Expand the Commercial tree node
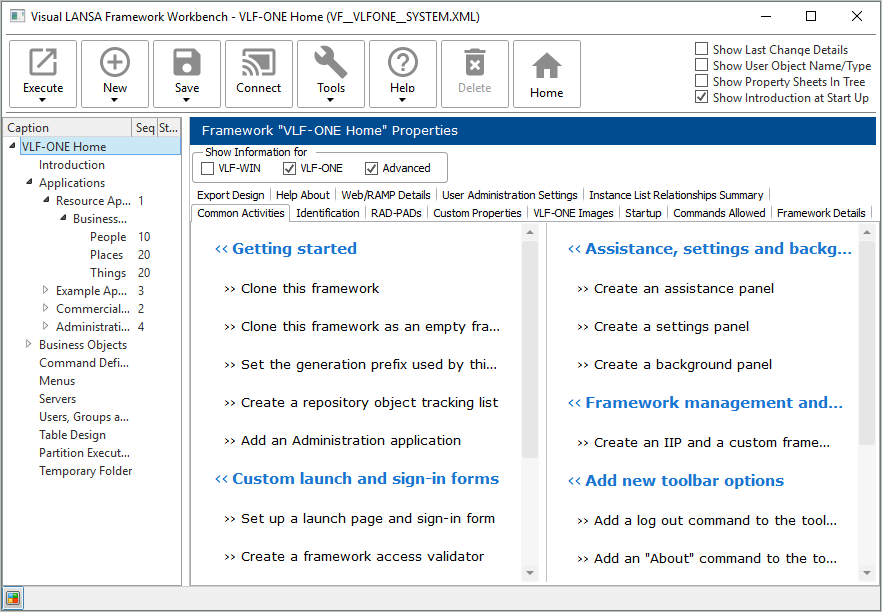Screen dimensions: 882x612 coord(45,309)
